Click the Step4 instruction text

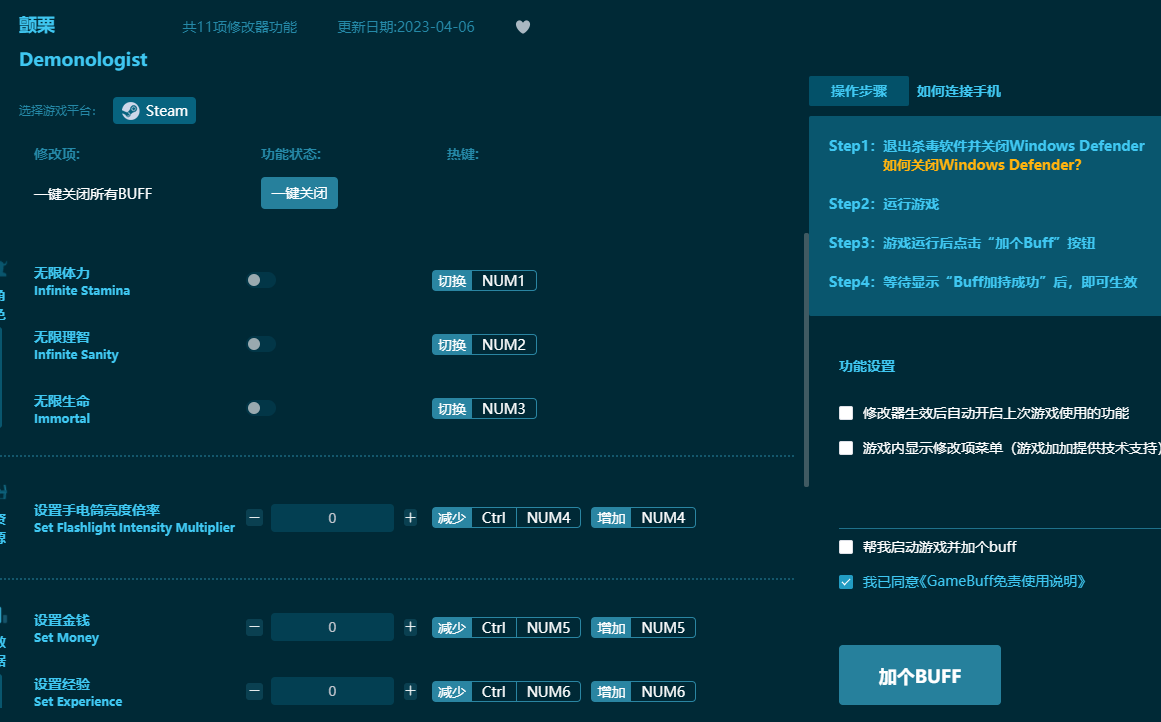pyautogui.click(x=983, y=282)
